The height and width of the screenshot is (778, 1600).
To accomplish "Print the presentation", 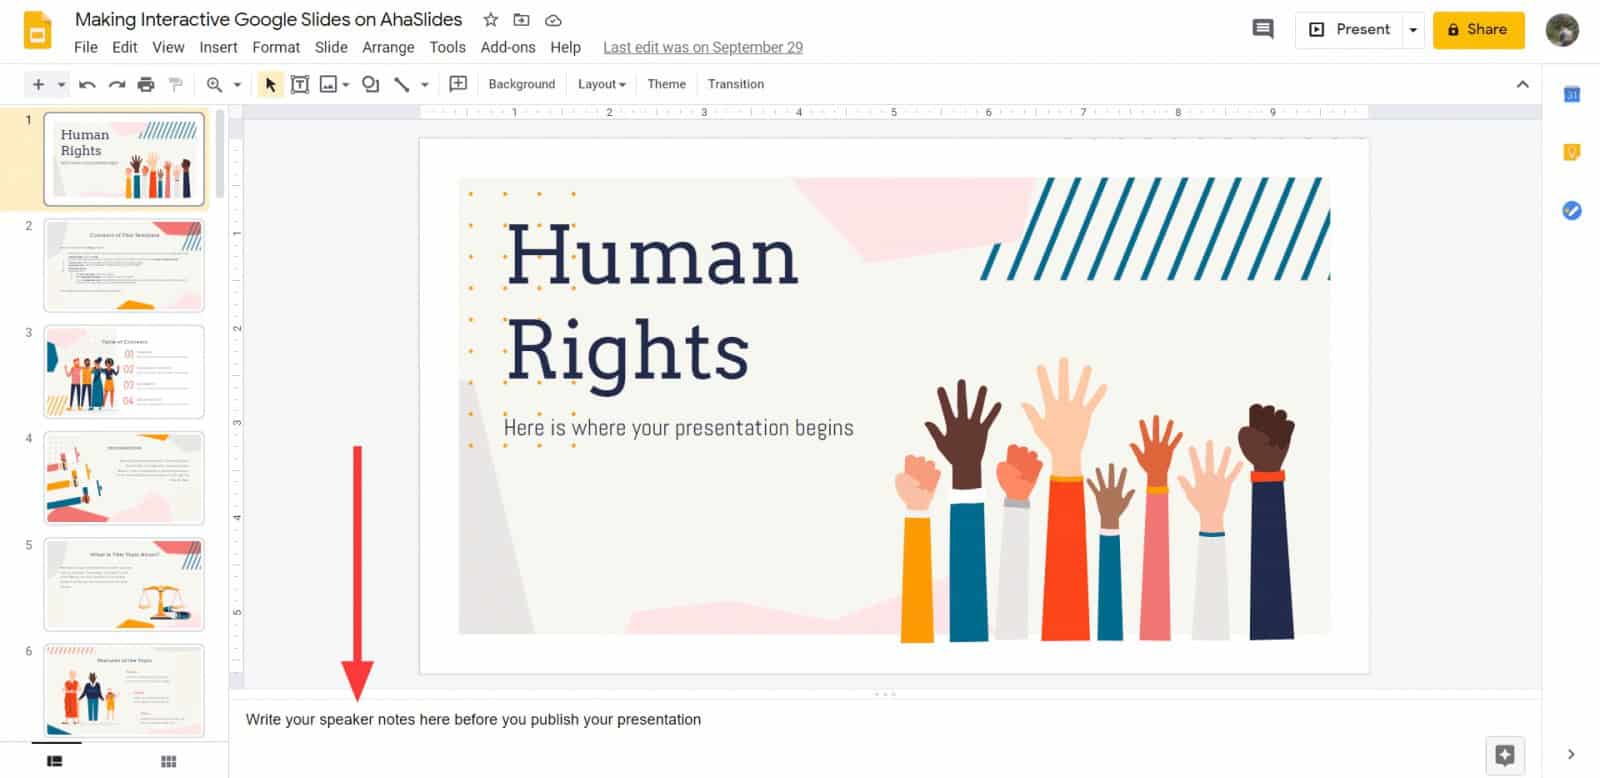I will 146,84.
